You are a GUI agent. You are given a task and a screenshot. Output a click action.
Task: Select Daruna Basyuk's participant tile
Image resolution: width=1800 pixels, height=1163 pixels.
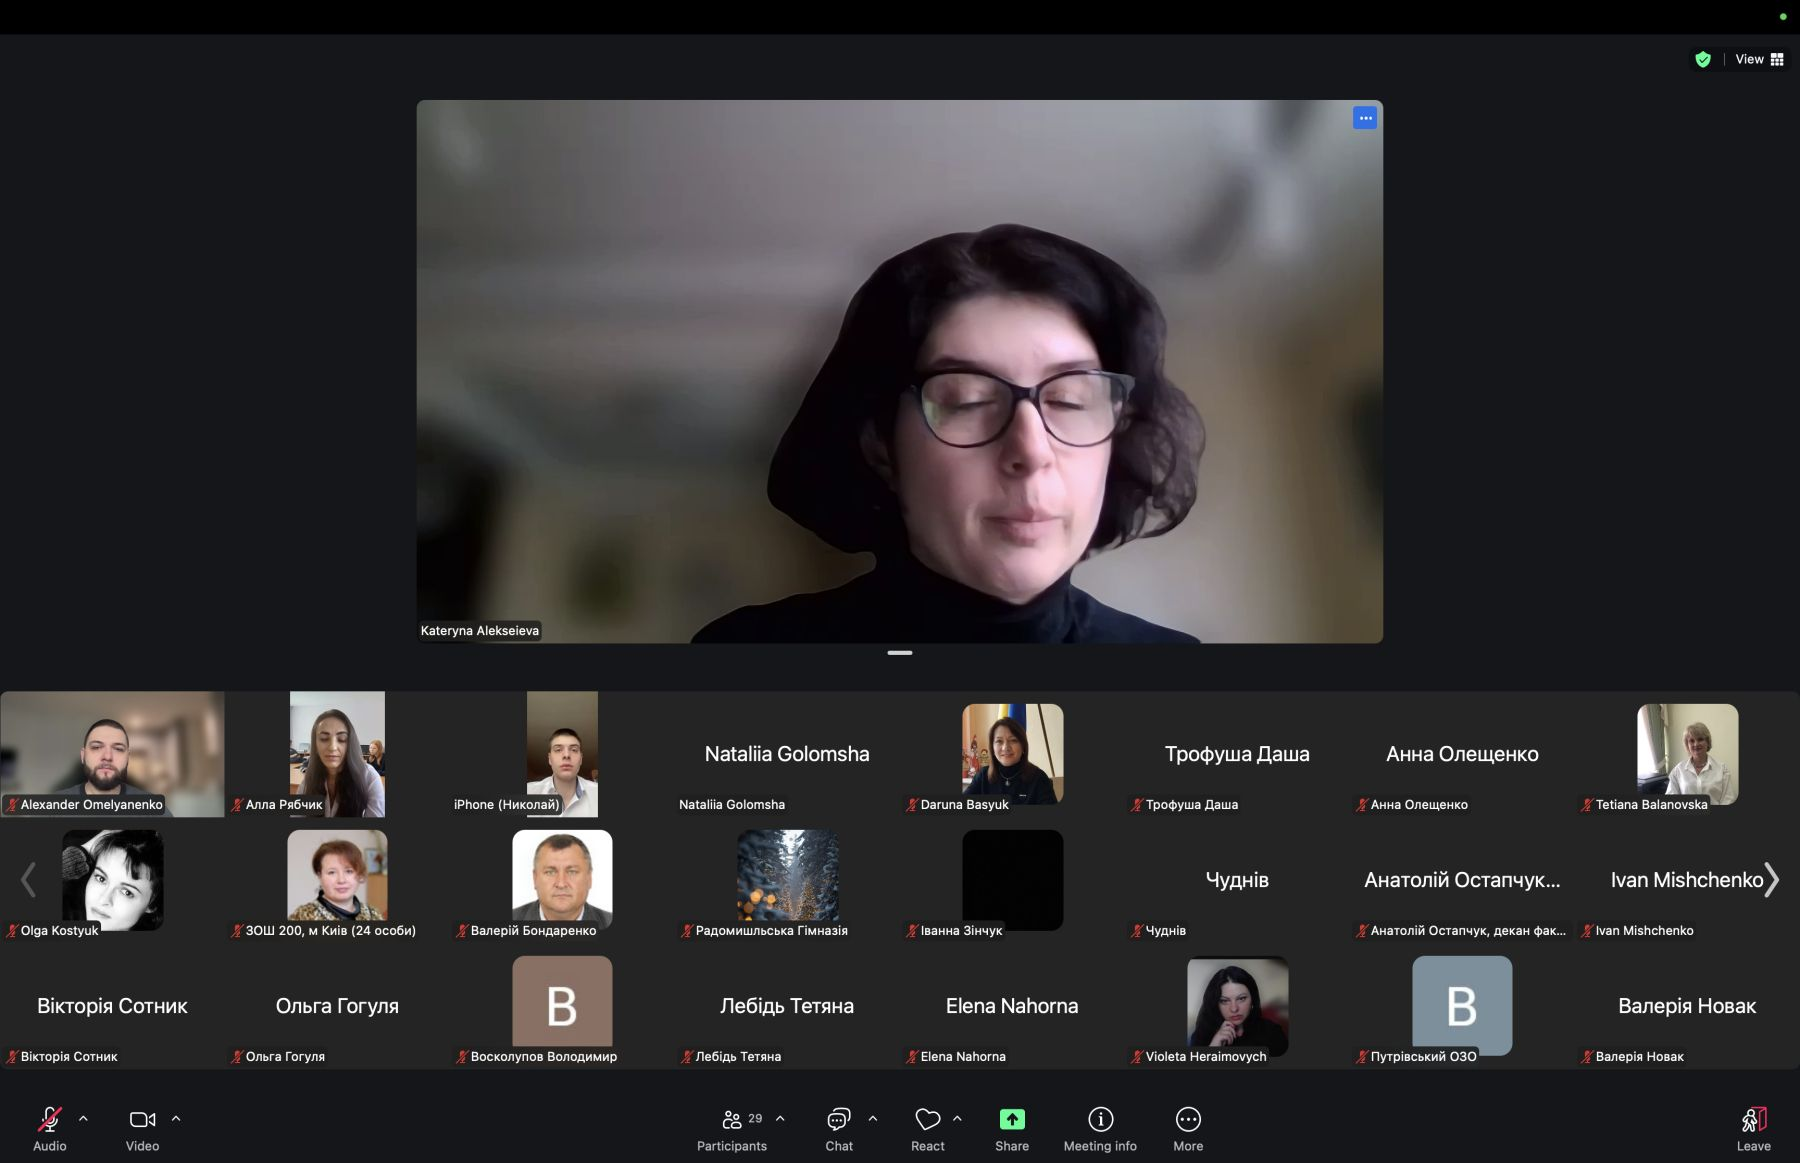click(1012, 754)
